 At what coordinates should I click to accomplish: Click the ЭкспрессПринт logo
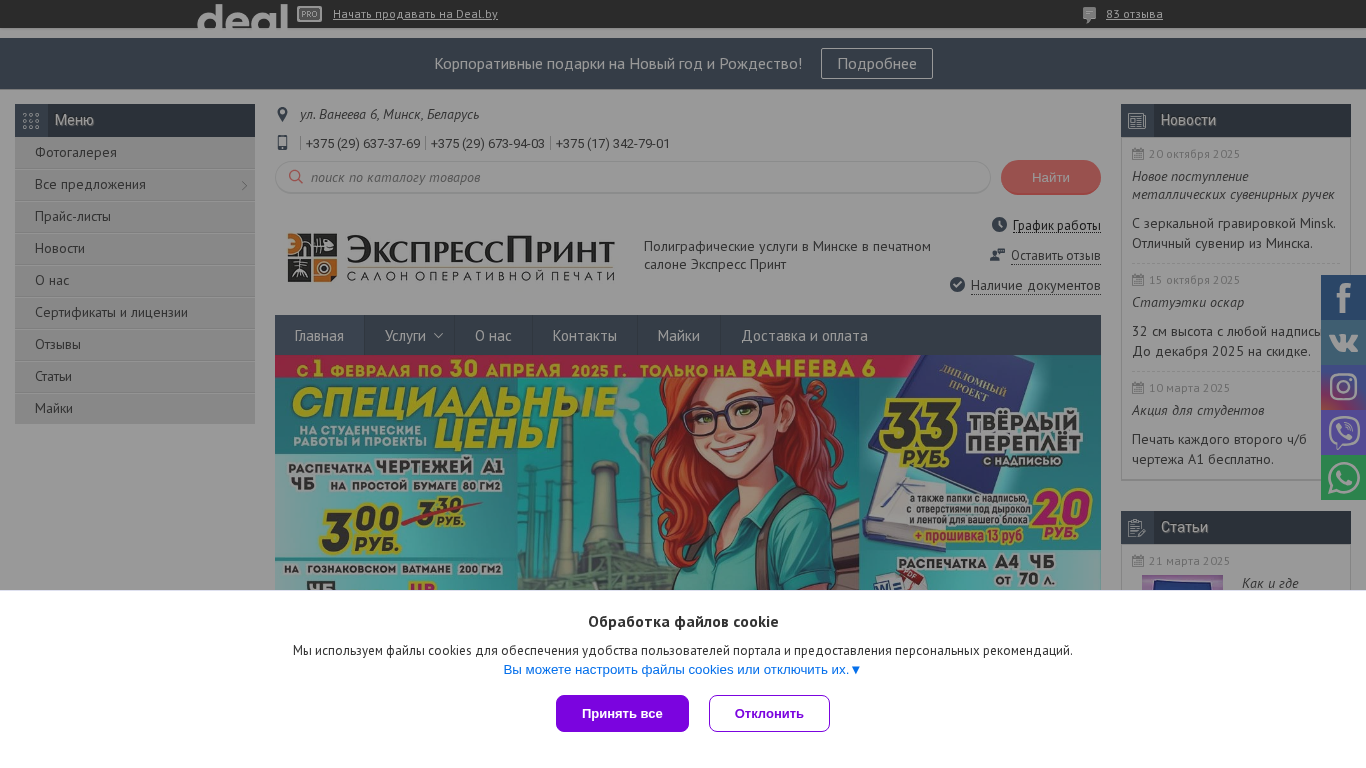[451, 258]
